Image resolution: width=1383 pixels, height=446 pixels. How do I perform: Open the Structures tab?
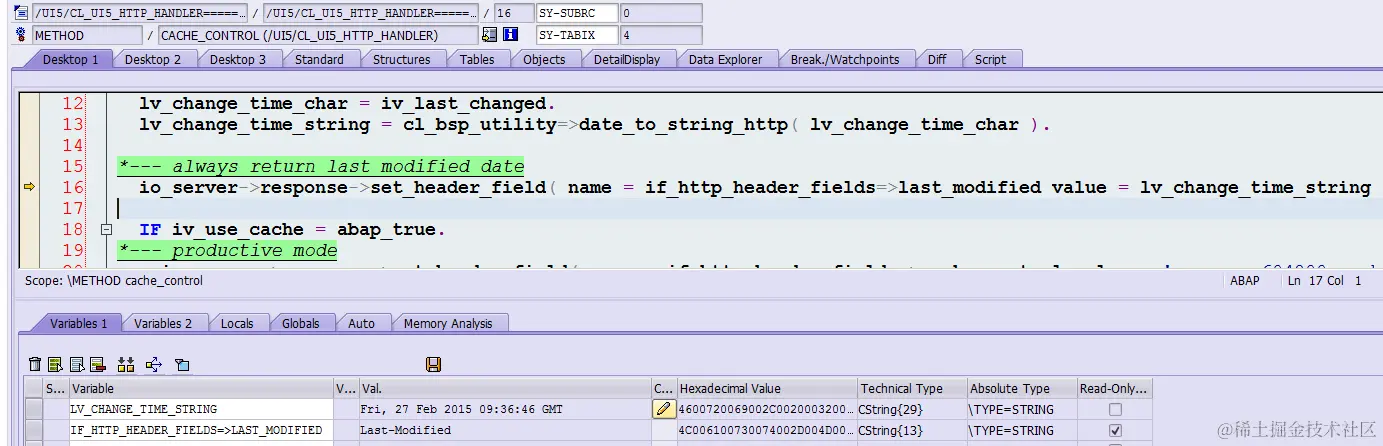tap(401, 59)
